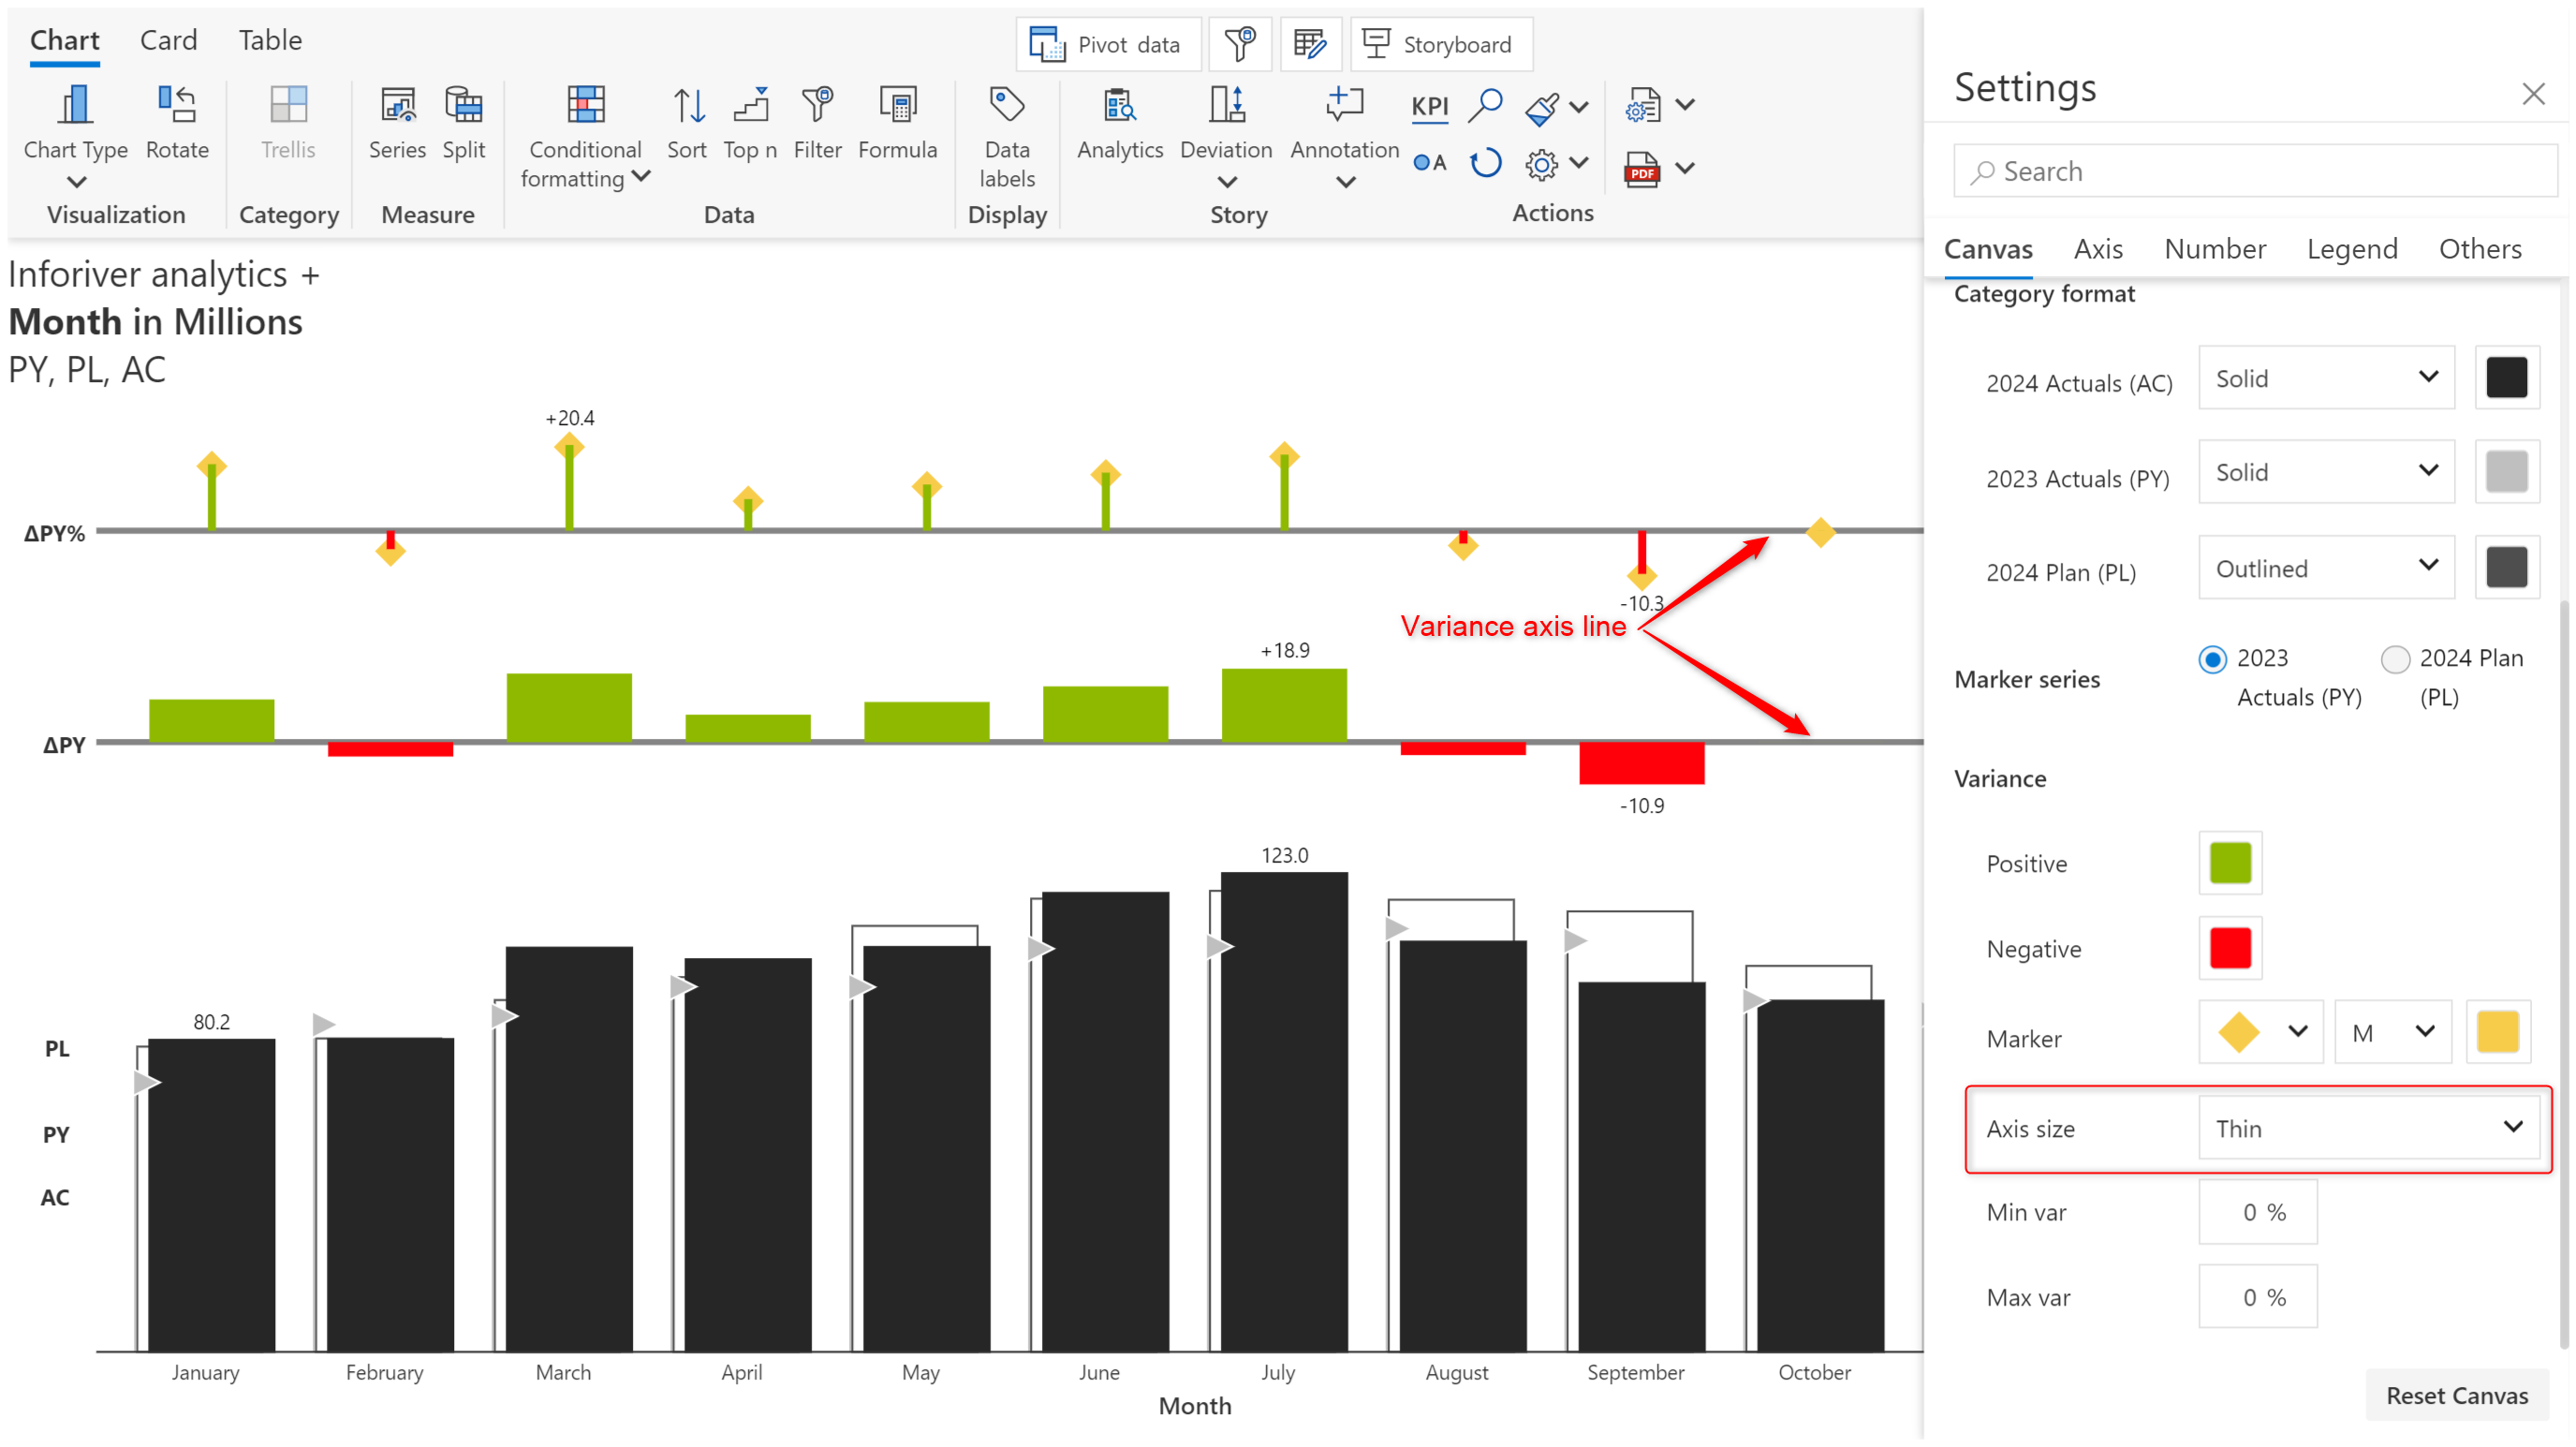Add an Annotation to the chart

tap(1344, 136)
